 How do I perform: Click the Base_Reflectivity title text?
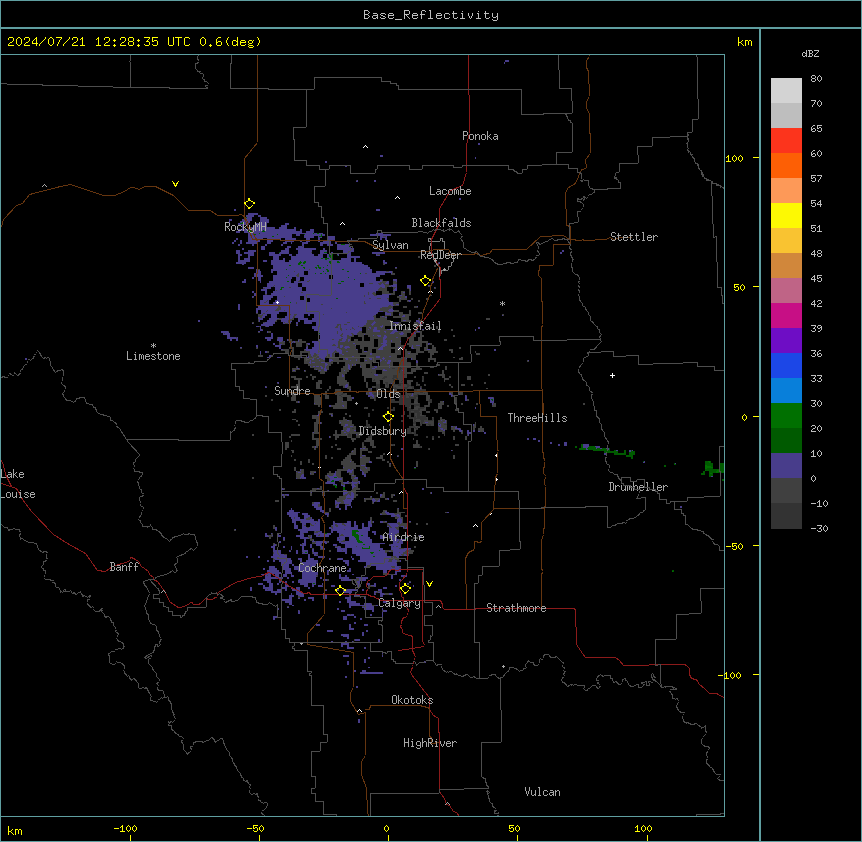pos(431,15)
